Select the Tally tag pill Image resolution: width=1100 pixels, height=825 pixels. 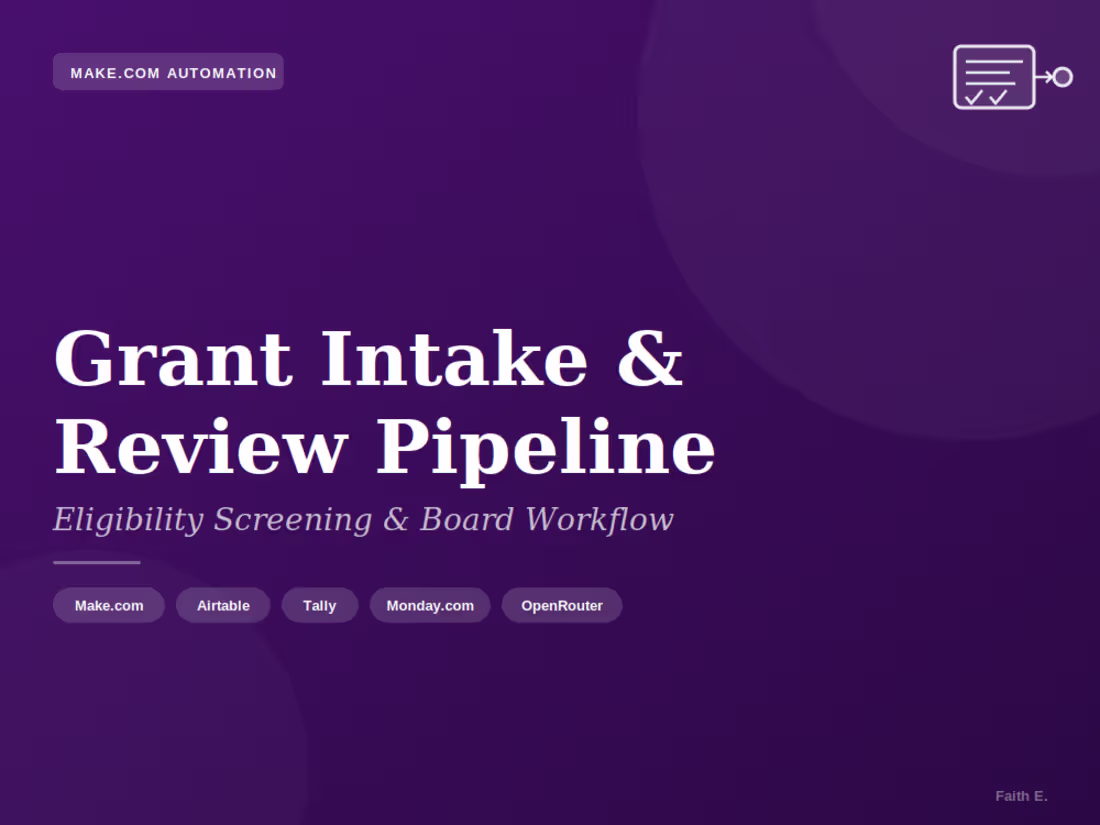[x=320, y=605]
